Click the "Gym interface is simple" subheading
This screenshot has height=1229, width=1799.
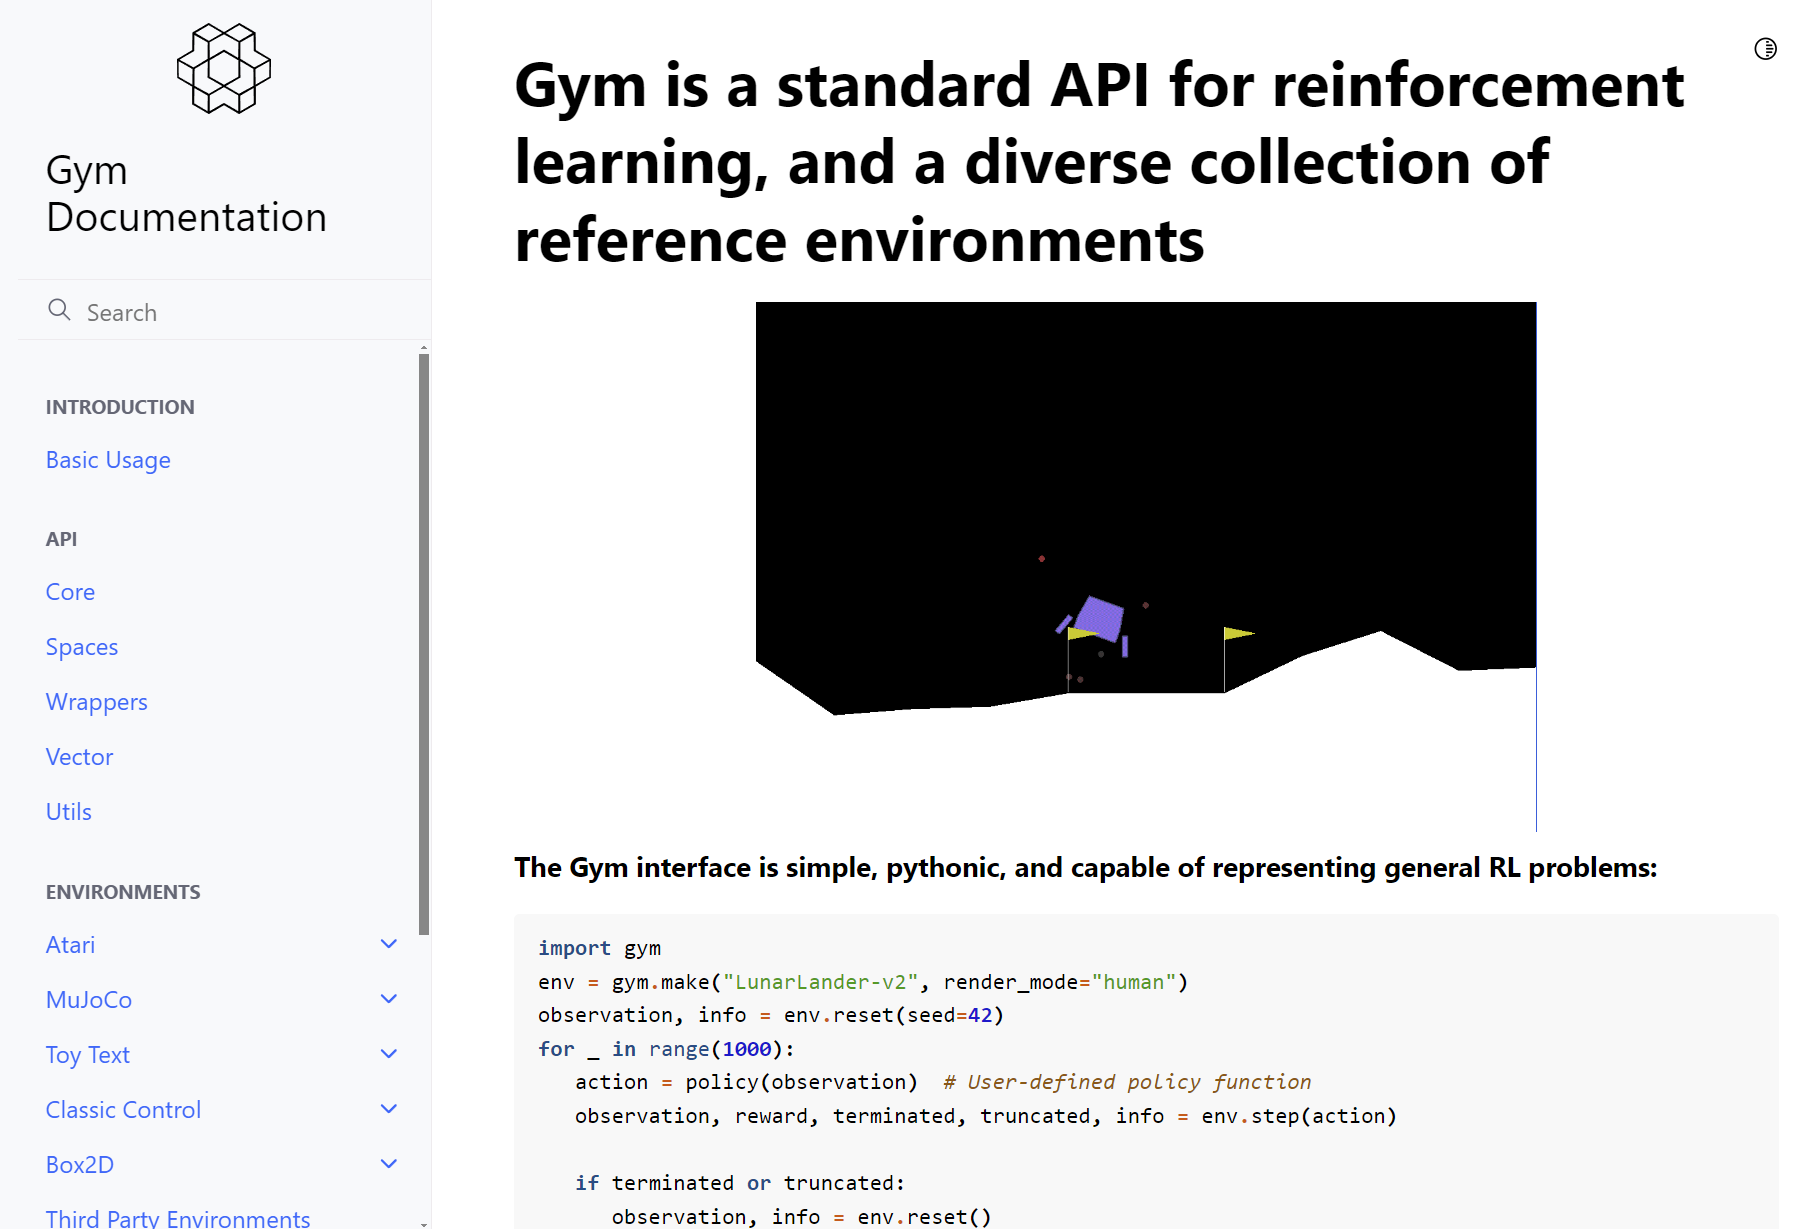tap(1085, 867)
